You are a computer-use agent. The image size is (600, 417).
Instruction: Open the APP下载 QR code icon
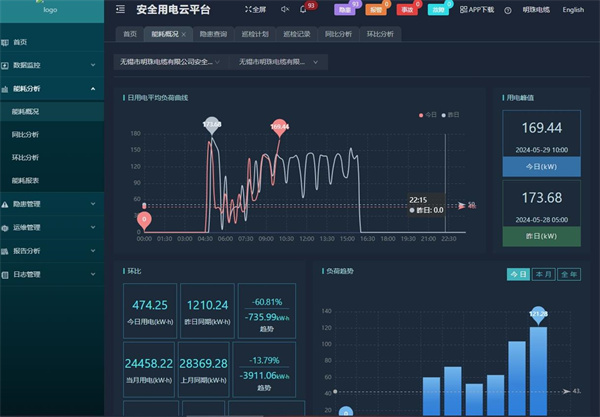point(462,10)
